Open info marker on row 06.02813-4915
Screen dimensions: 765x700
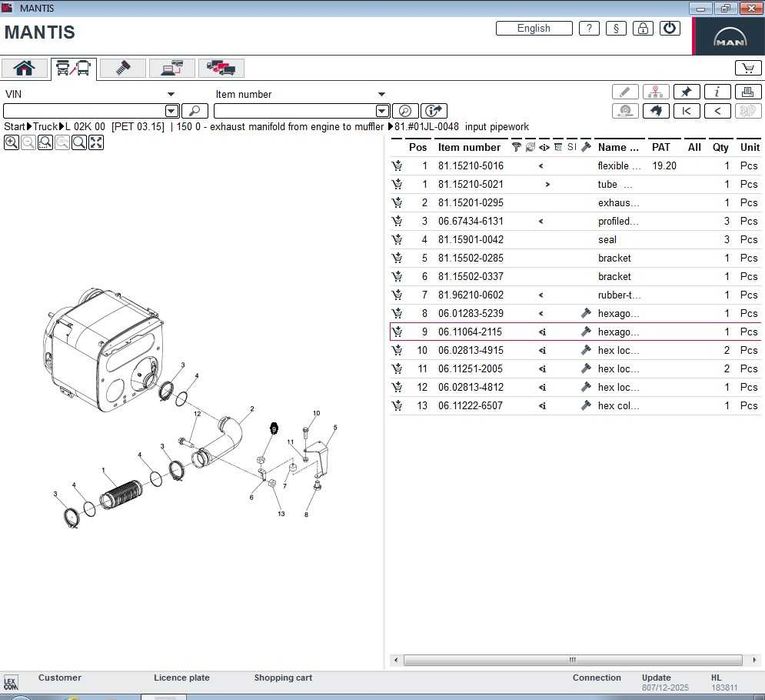point(542,350)
